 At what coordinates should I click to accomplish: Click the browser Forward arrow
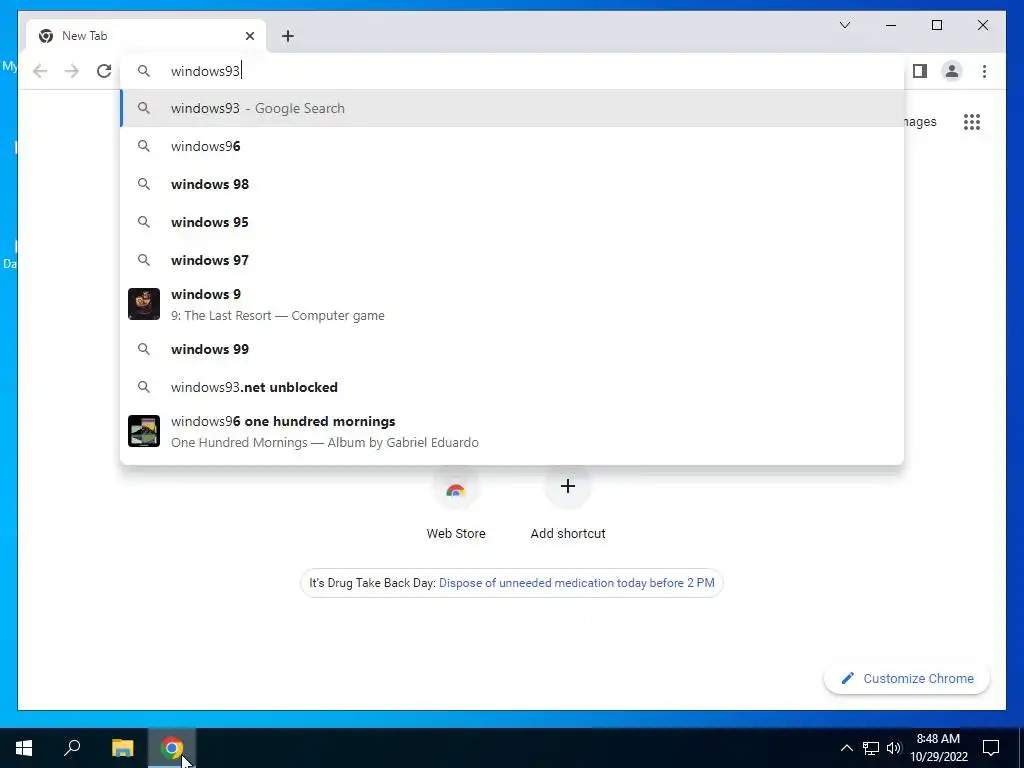[72, 71]
